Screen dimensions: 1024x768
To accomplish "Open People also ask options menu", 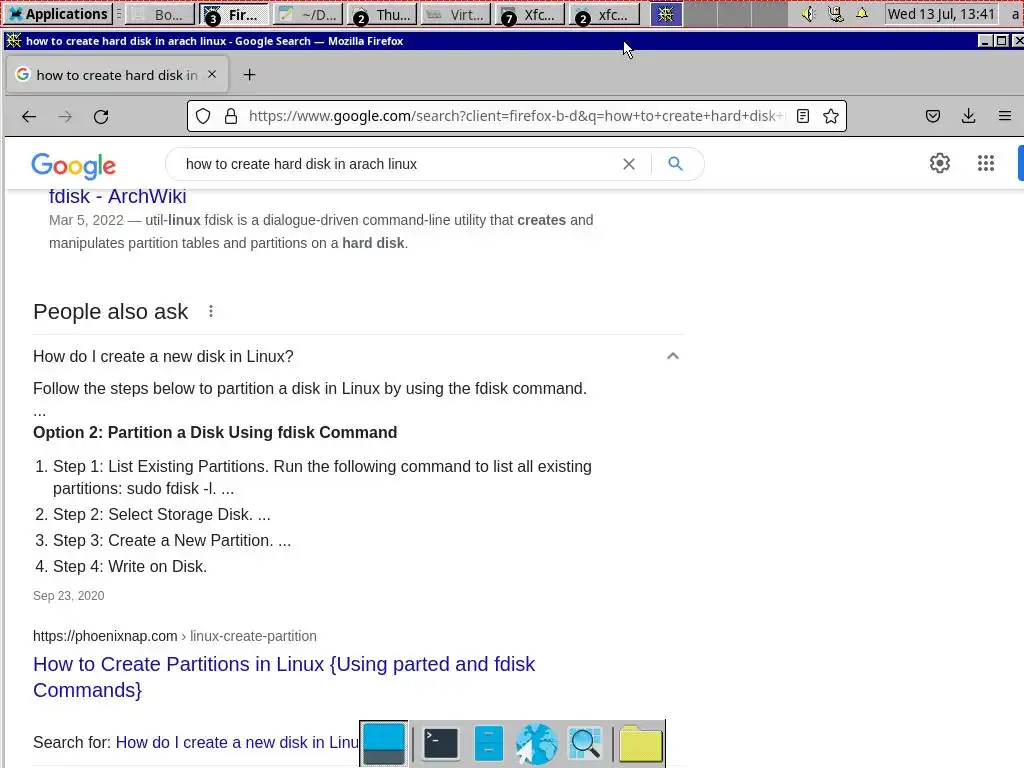I will tap(210, 312).
